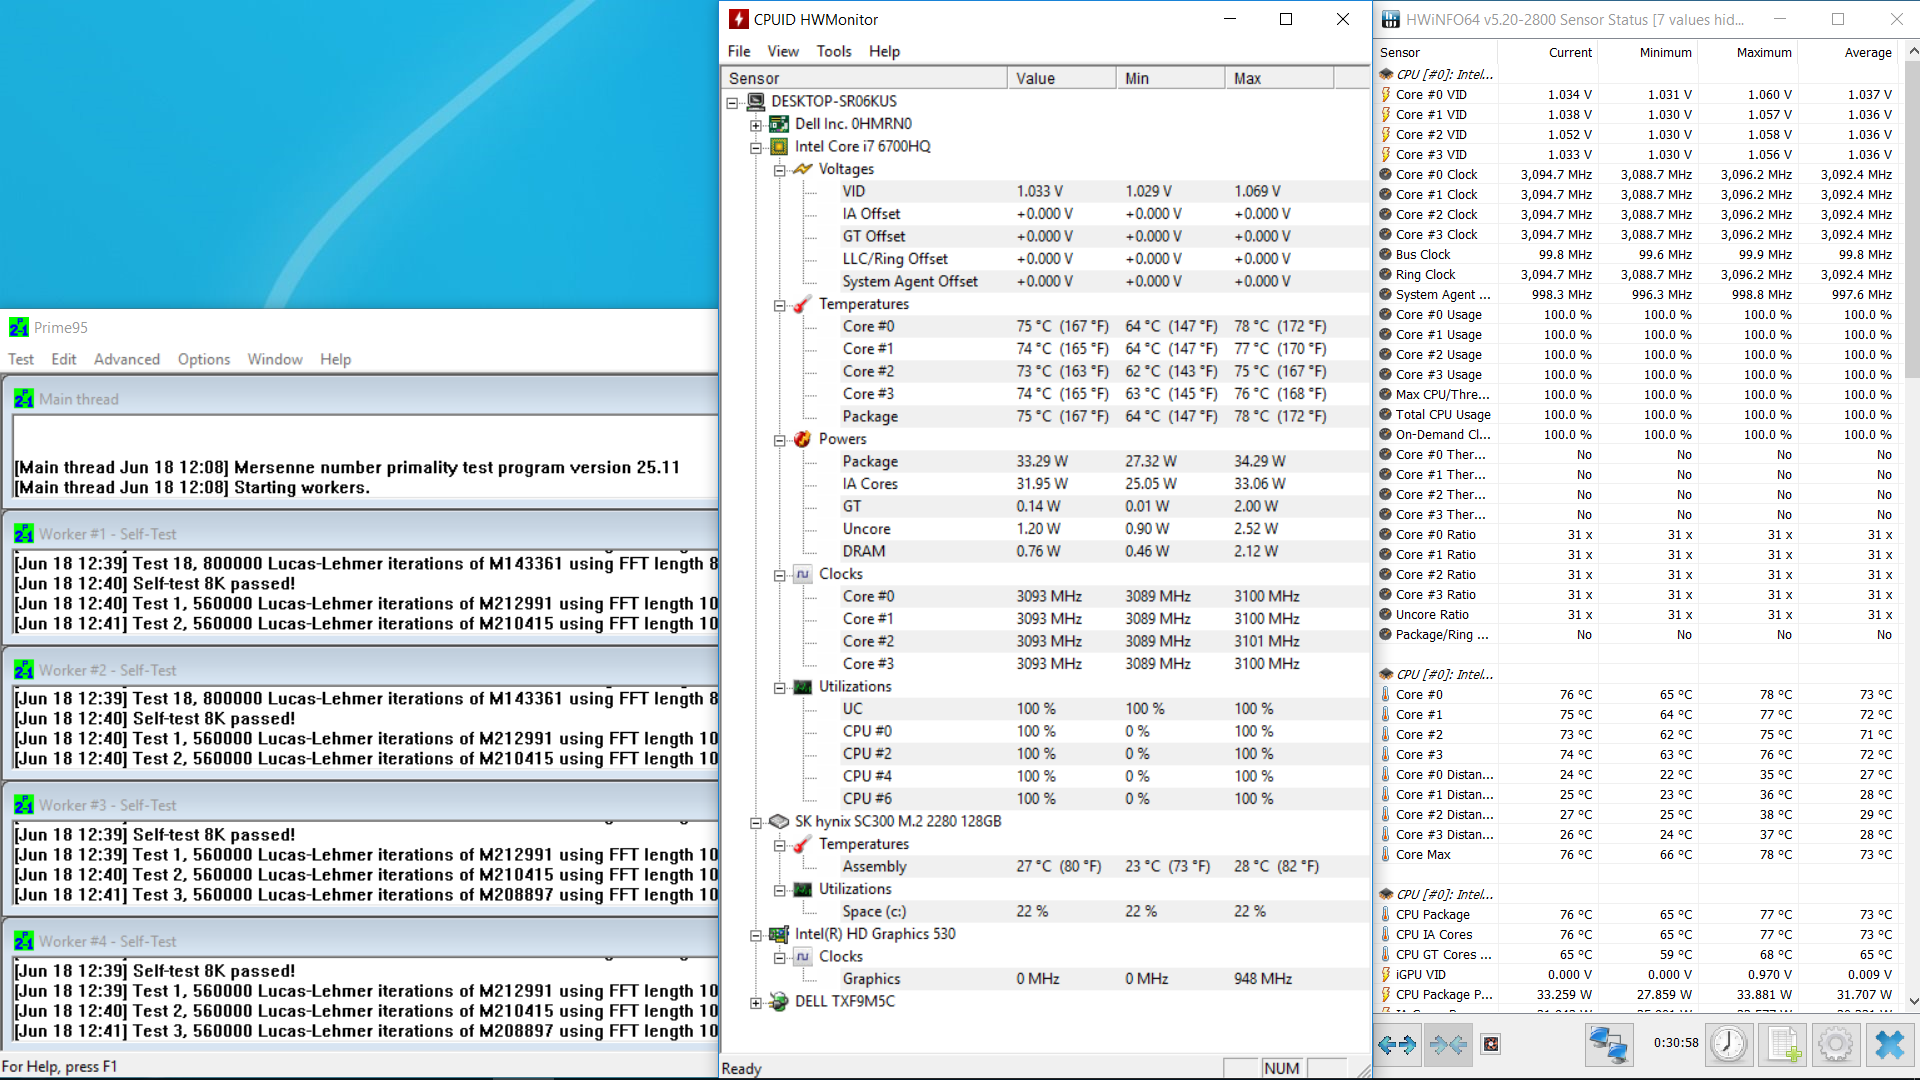Click Worker #1 Self-Test window icon
1920x1080 pixels.
(24, 534)
